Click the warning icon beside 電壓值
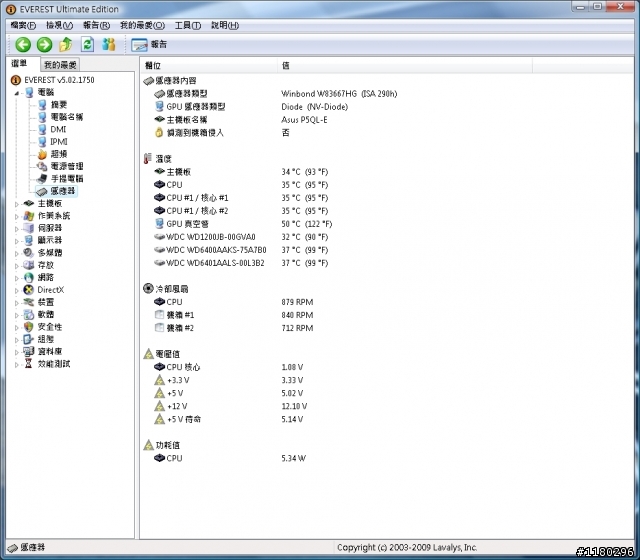The height and width of the screenshot is (560, 640). point(148,354)
